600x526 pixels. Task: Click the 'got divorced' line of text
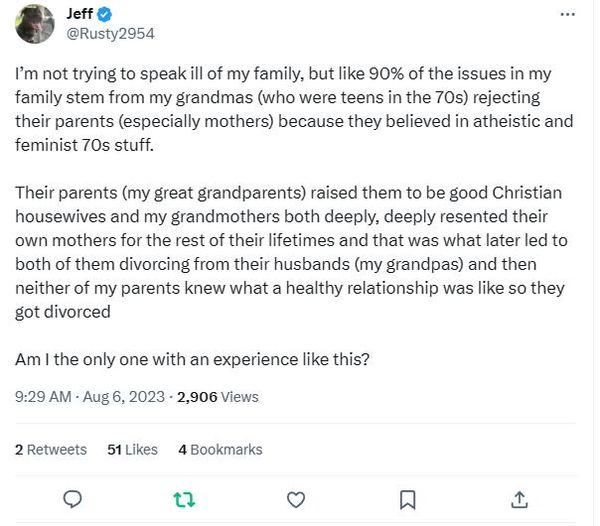(x=62, y=311)
